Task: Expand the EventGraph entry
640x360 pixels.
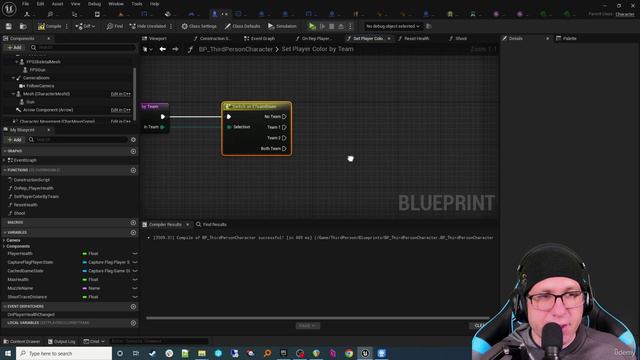Action: click(4, 160)
